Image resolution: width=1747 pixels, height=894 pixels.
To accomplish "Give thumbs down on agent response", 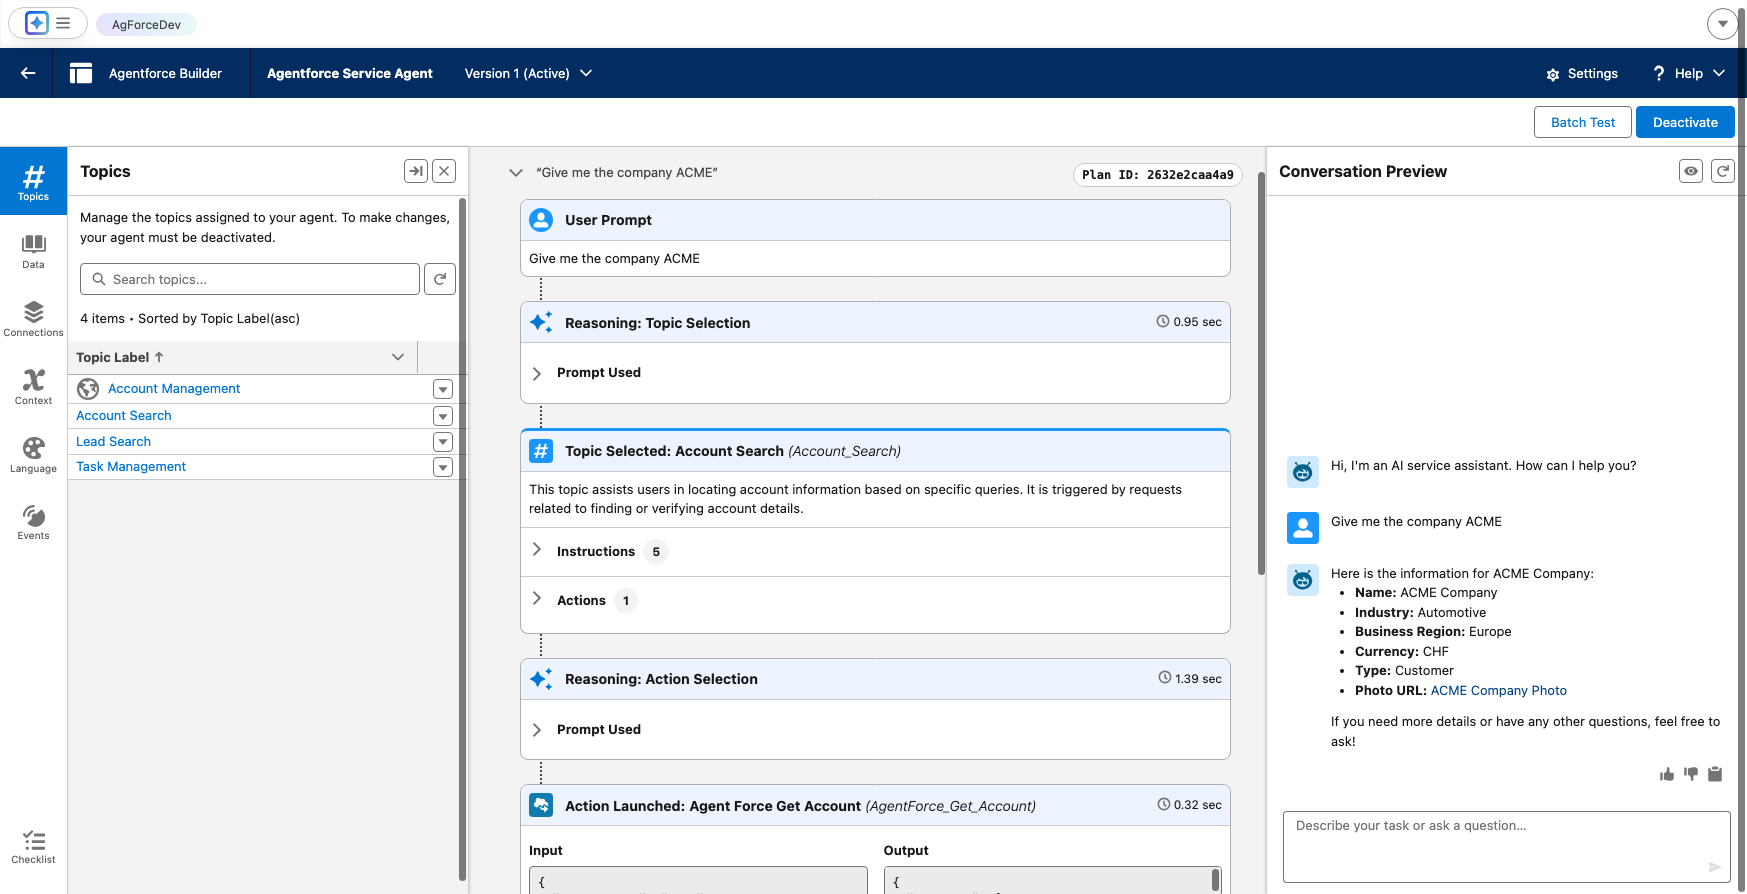I will tap(1691, 774).
